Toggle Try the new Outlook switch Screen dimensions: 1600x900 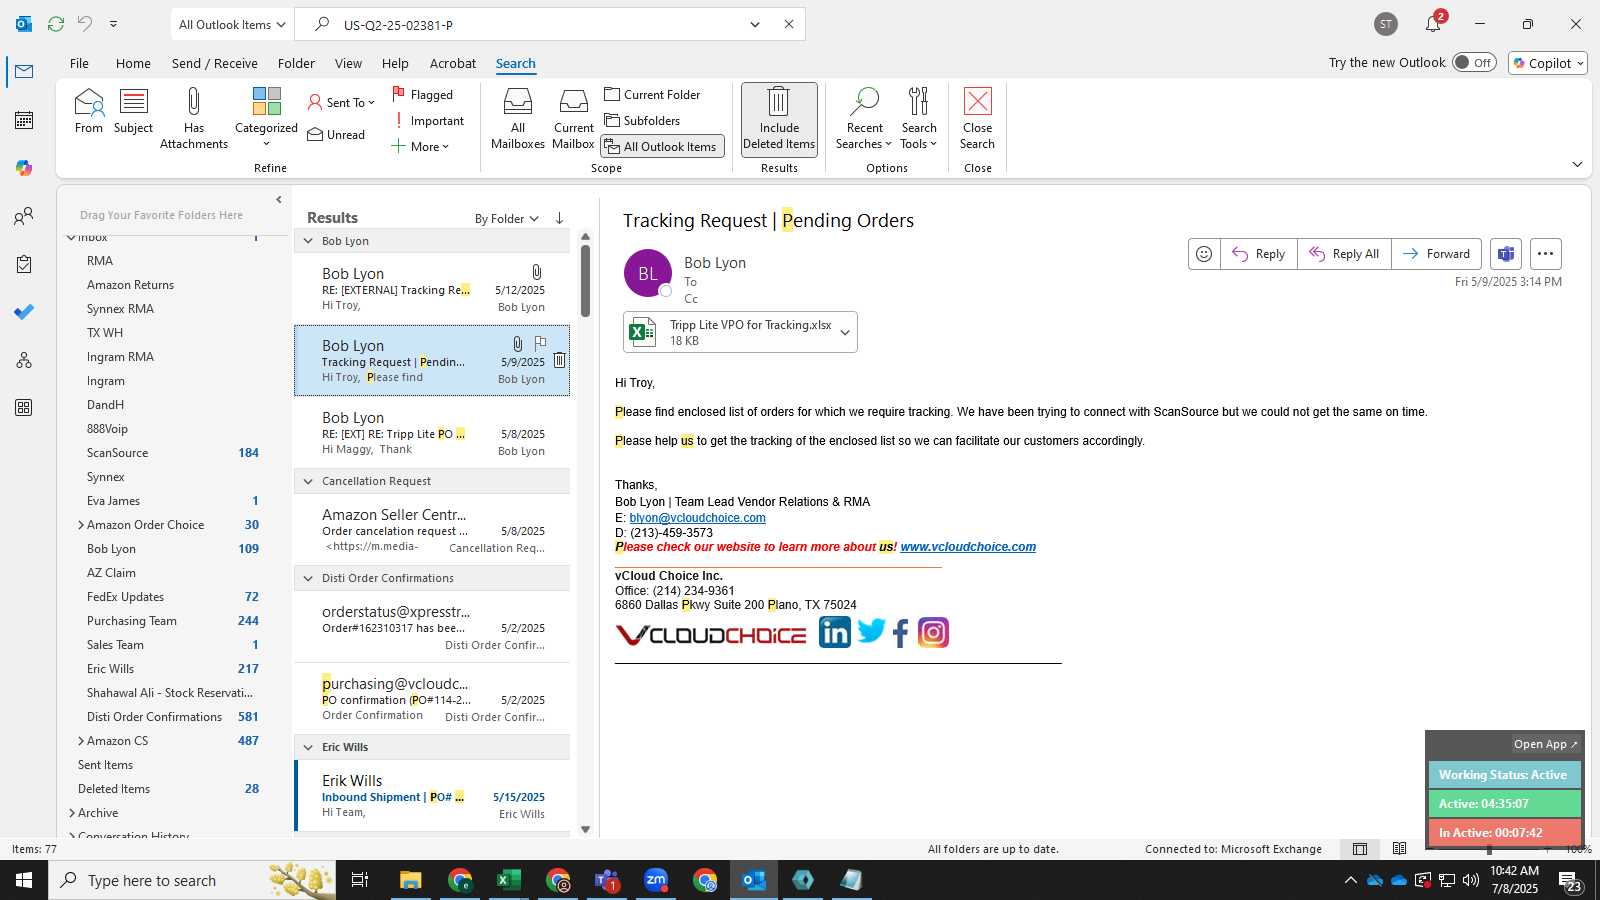pyautogui.click(x=1474, y=62)
